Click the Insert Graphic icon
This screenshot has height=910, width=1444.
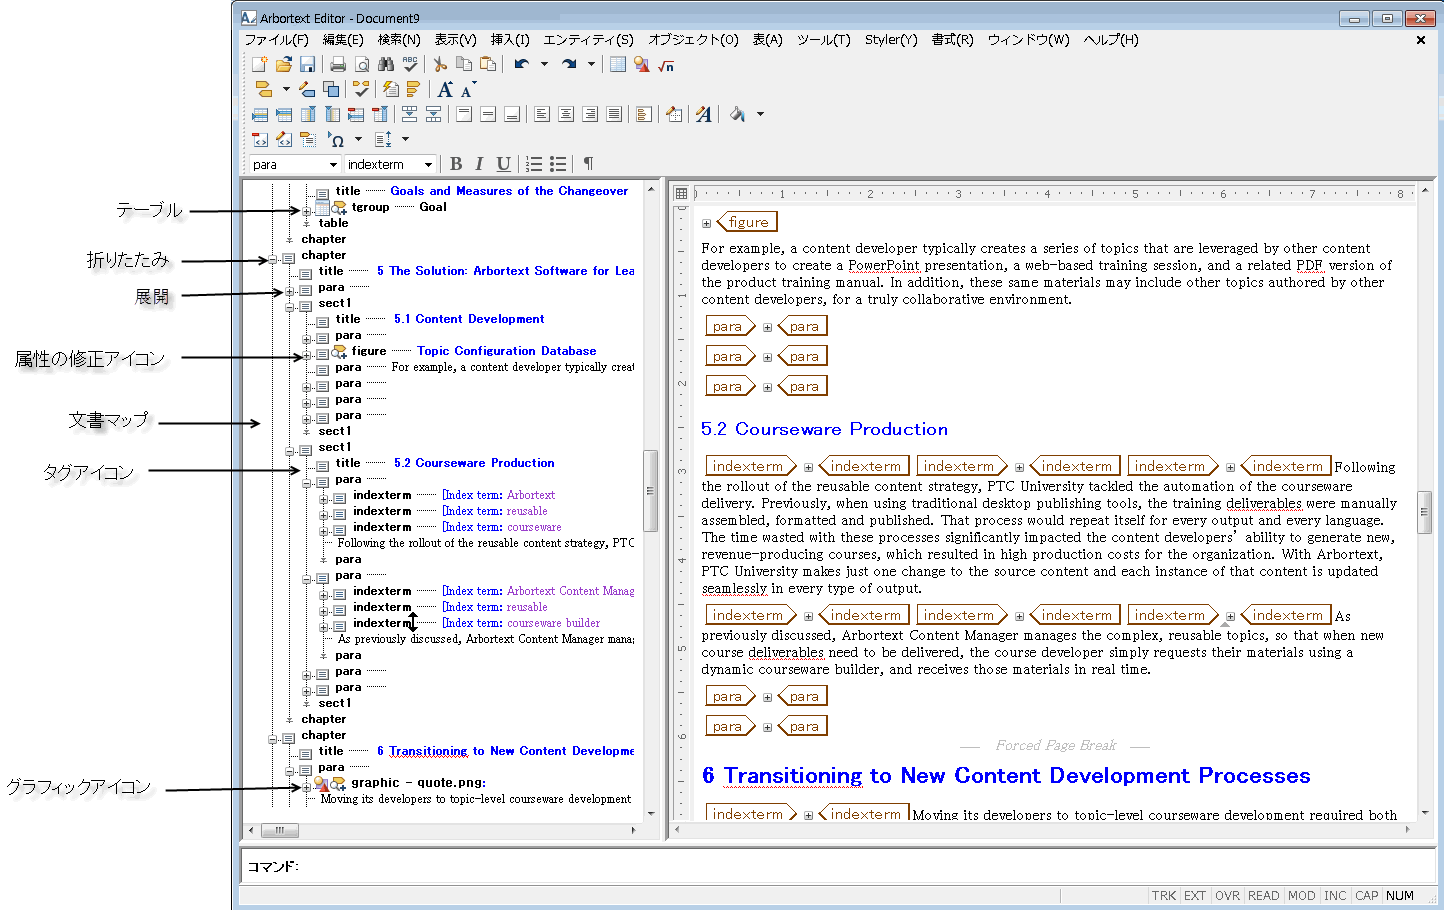tap(642, 64)
